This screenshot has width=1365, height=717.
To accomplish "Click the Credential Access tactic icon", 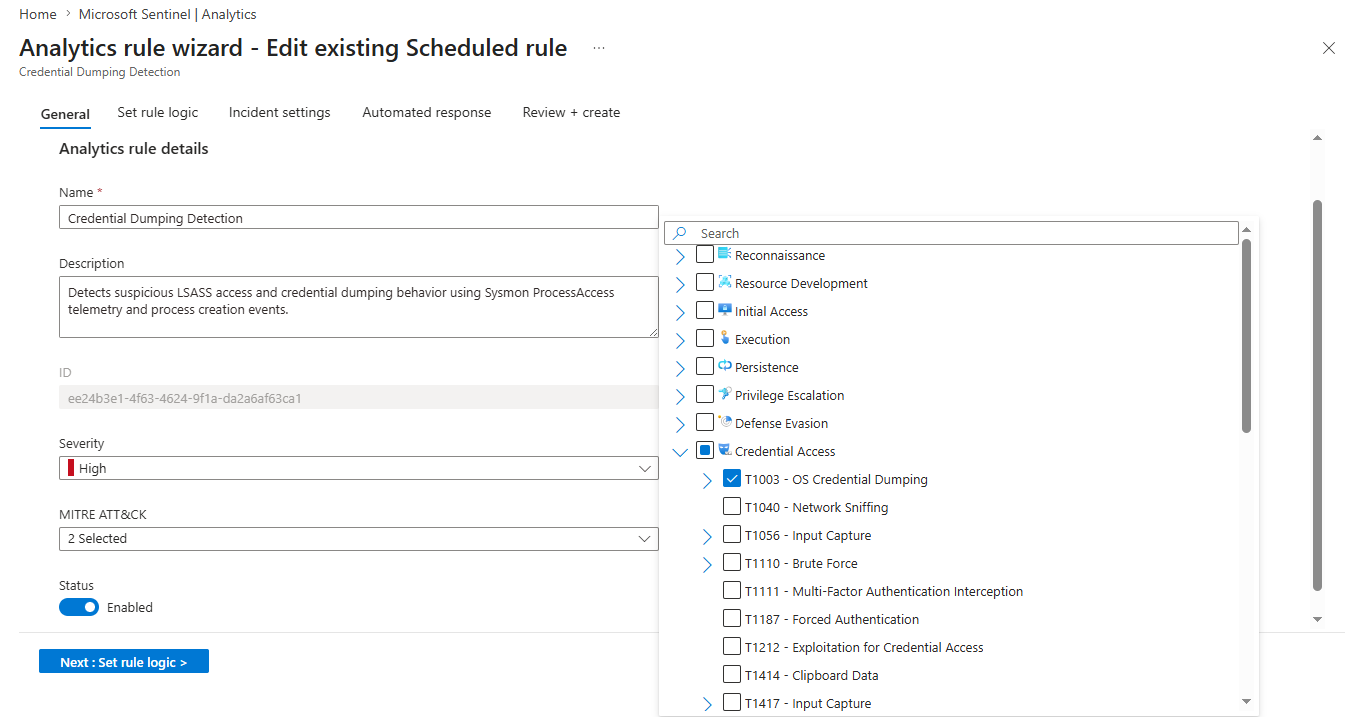I will click(725, 450).
